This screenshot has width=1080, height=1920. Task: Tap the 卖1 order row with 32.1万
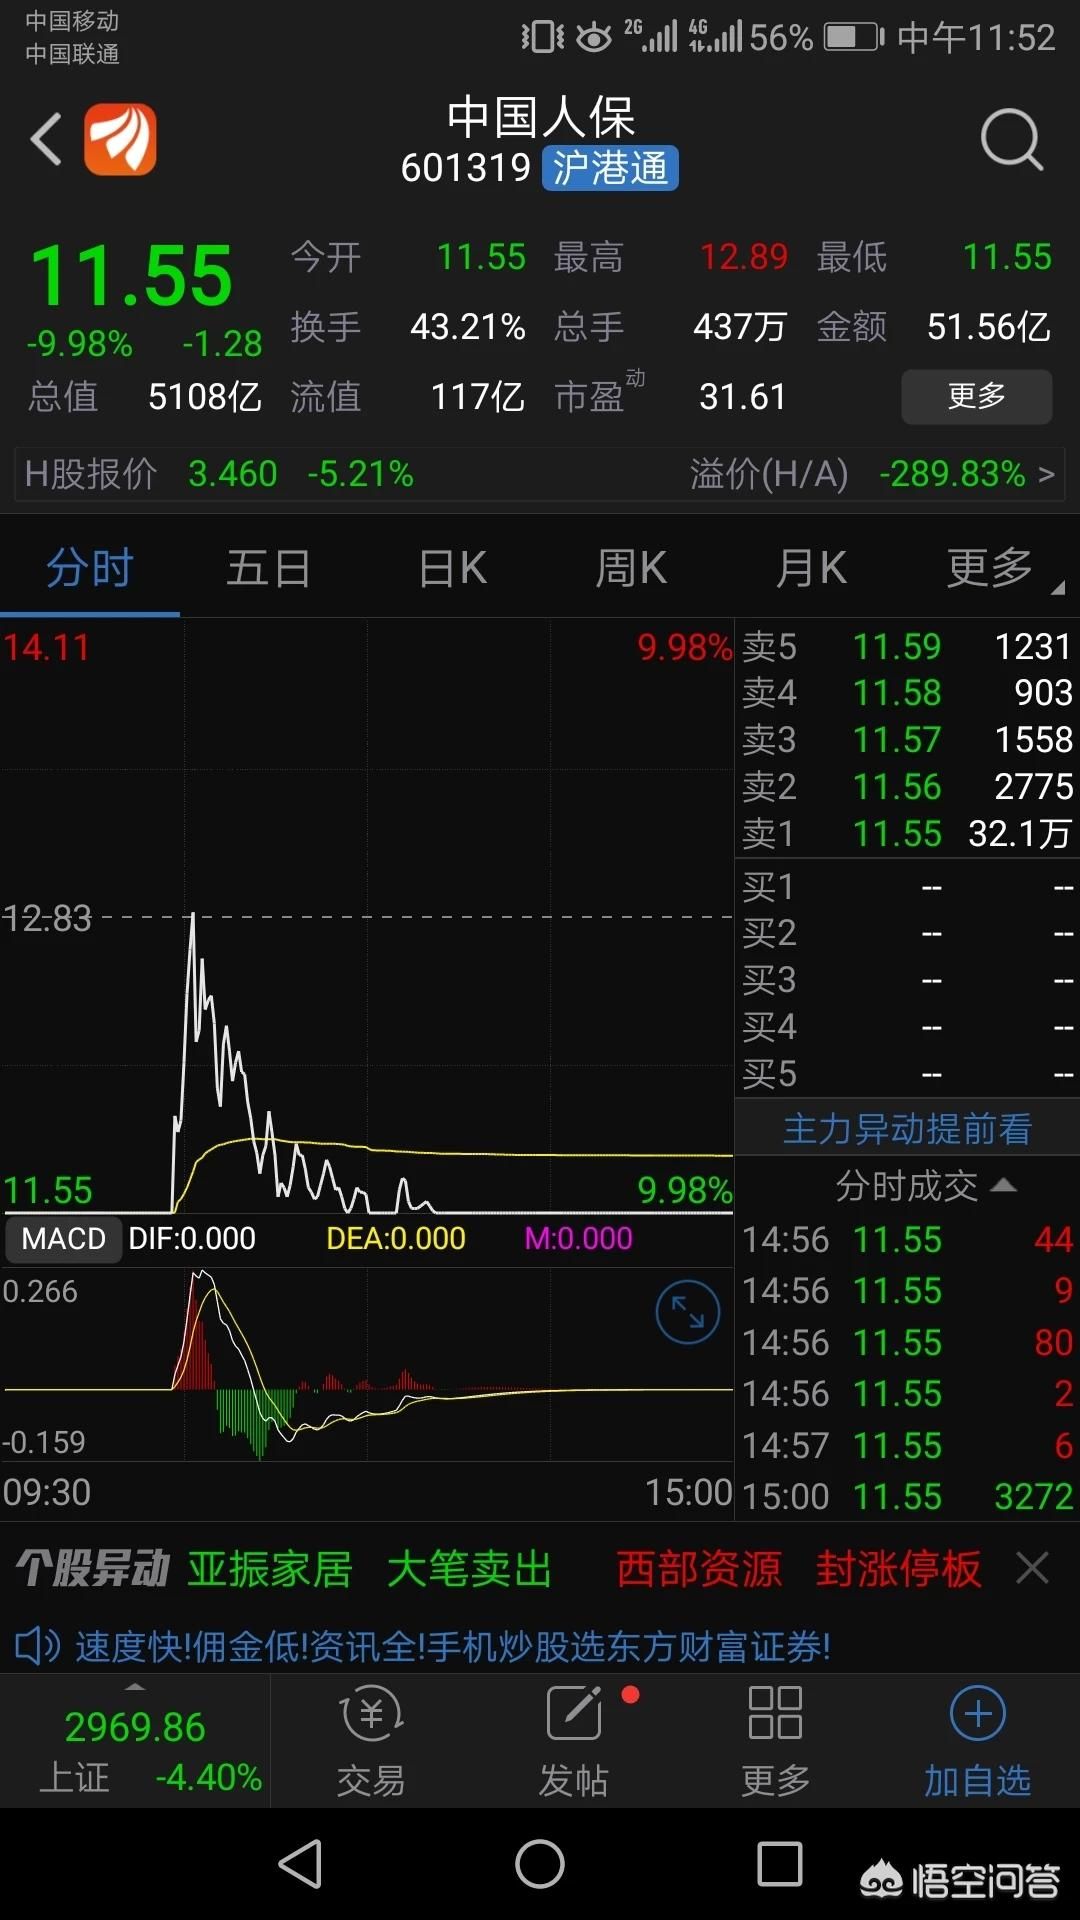tap(907, 833)
